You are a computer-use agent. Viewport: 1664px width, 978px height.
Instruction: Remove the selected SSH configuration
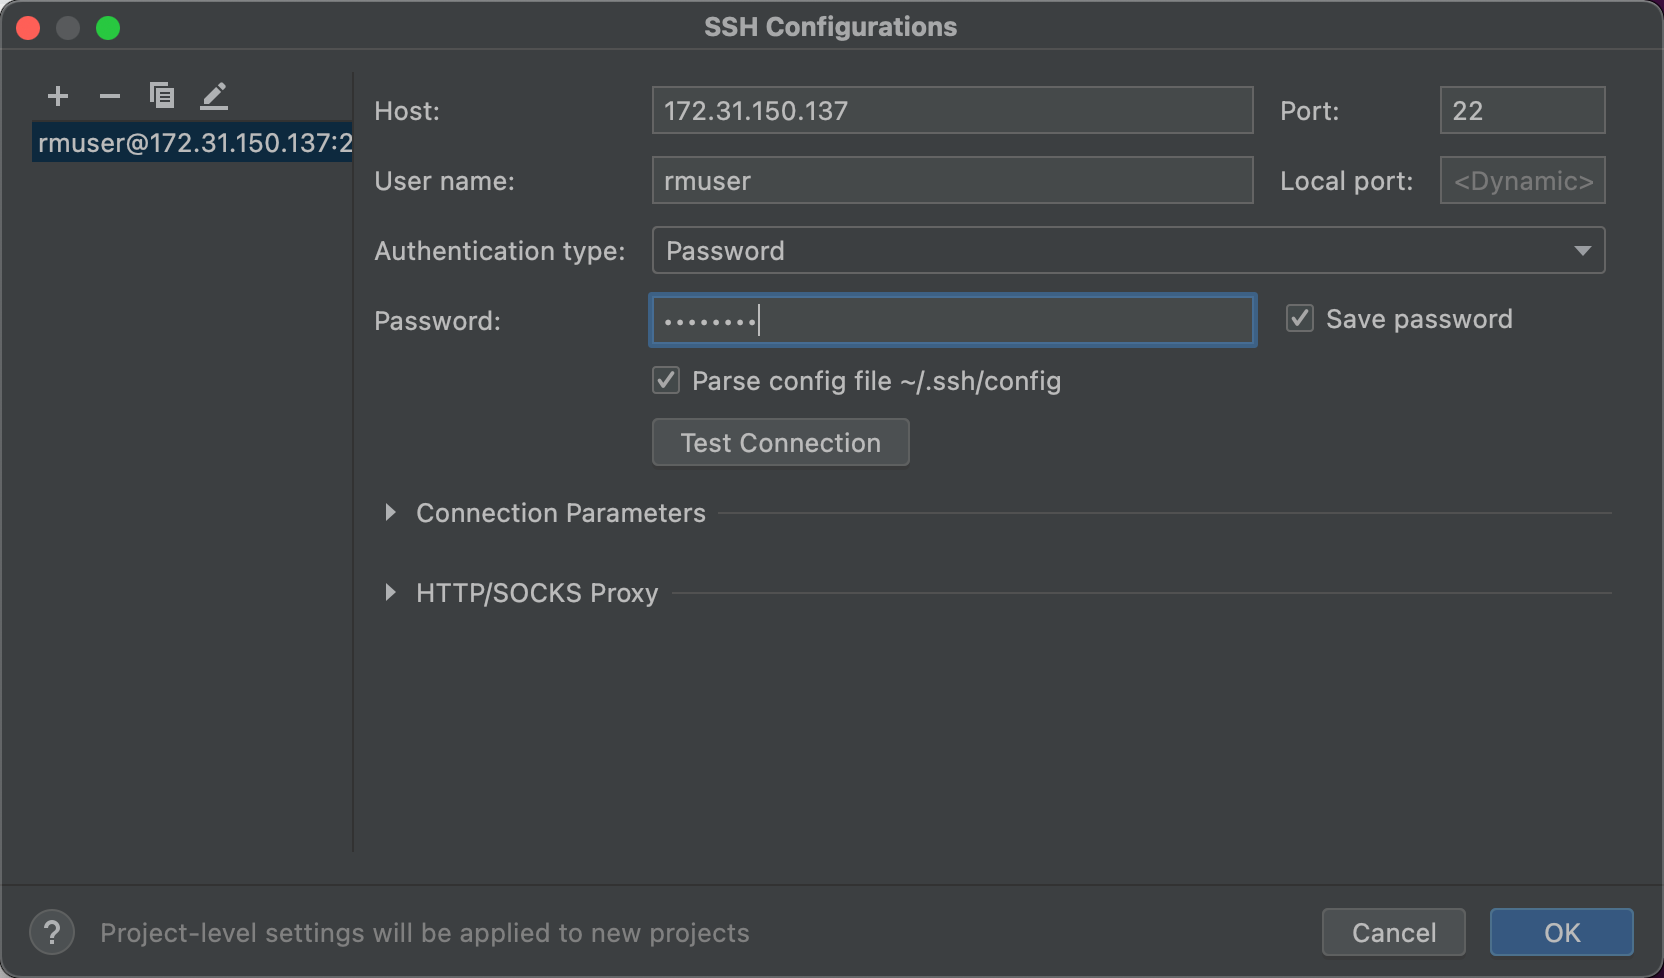coord(110,96)
